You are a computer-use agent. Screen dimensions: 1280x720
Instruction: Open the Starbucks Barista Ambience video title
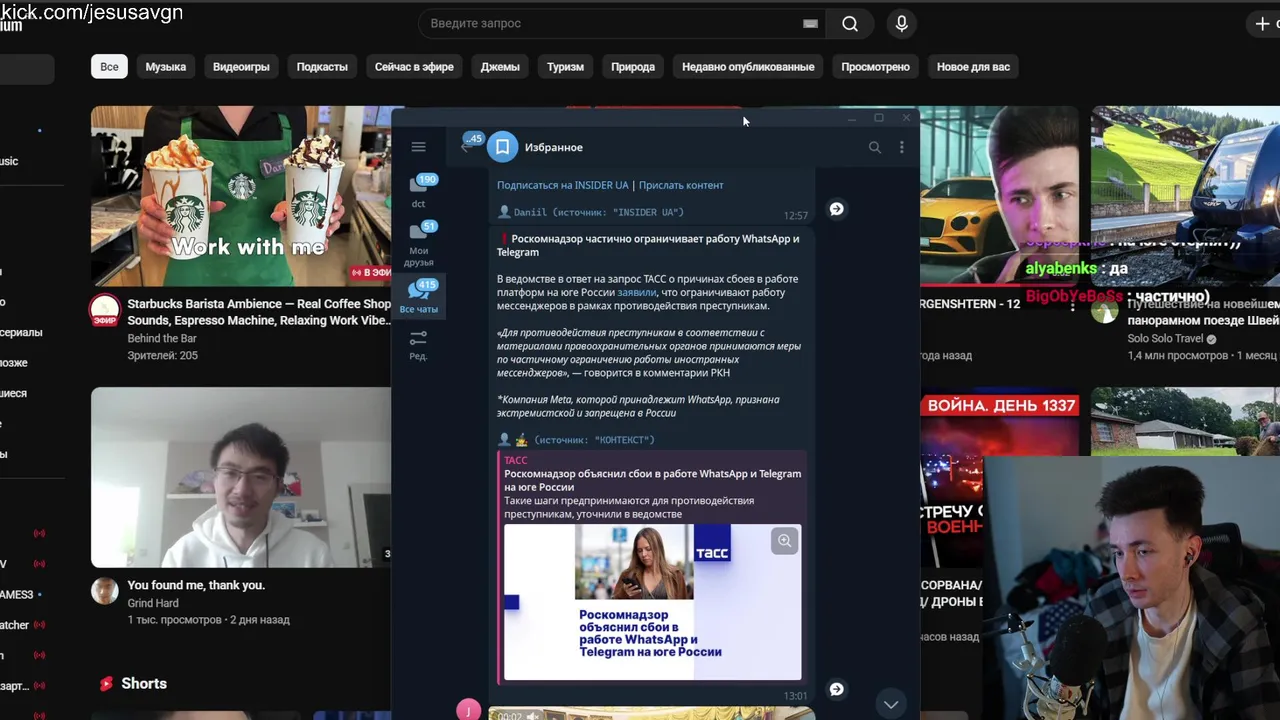point(259,312)
